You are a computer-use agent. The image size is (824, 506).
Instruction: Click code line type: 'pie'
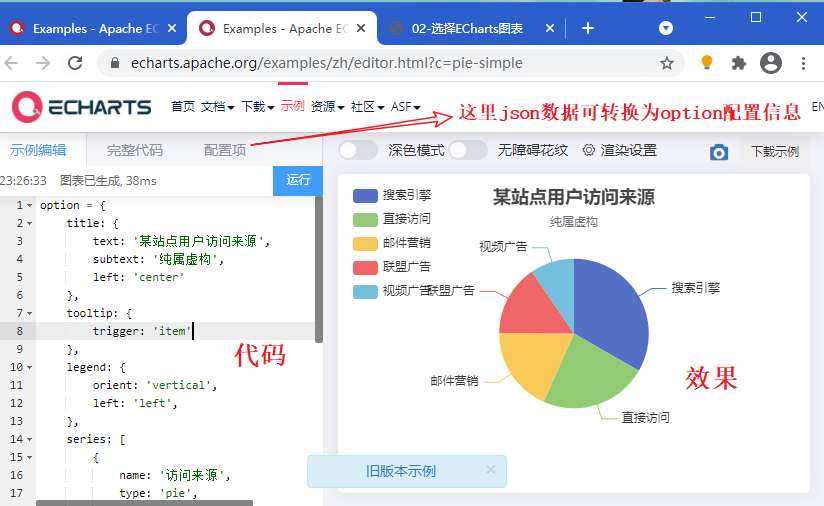tap(158, 493)
